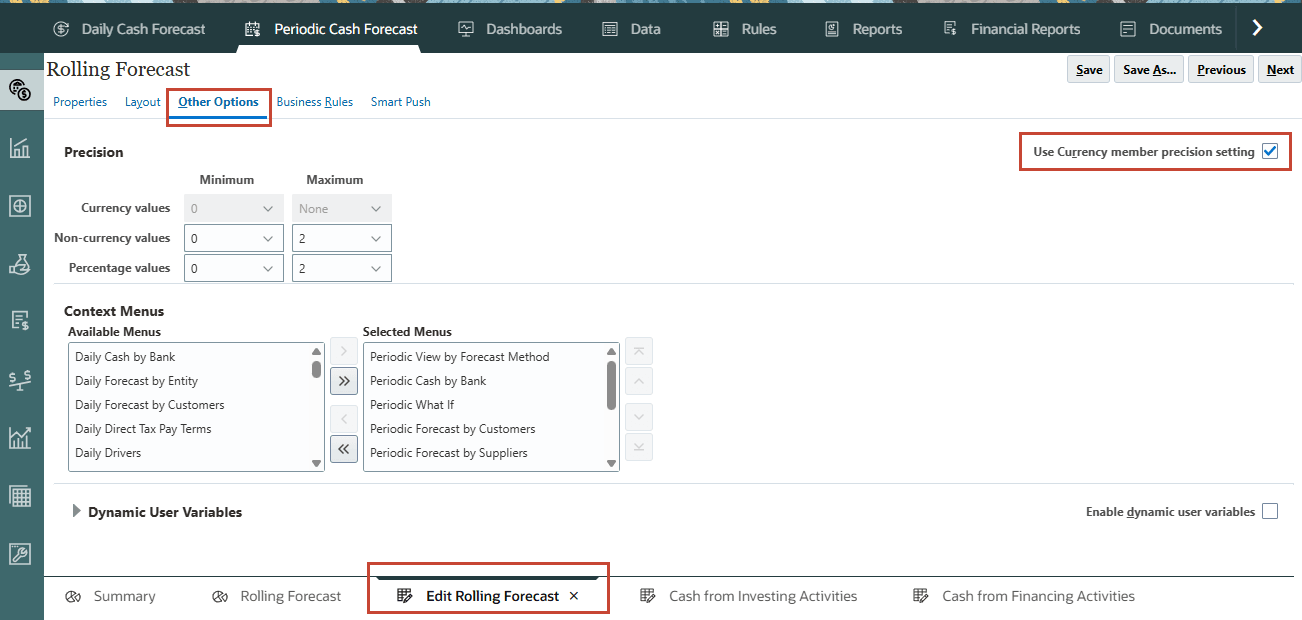Switch to the Rules tab
The width and height of the screenshot is (1302, 620).
744,29
